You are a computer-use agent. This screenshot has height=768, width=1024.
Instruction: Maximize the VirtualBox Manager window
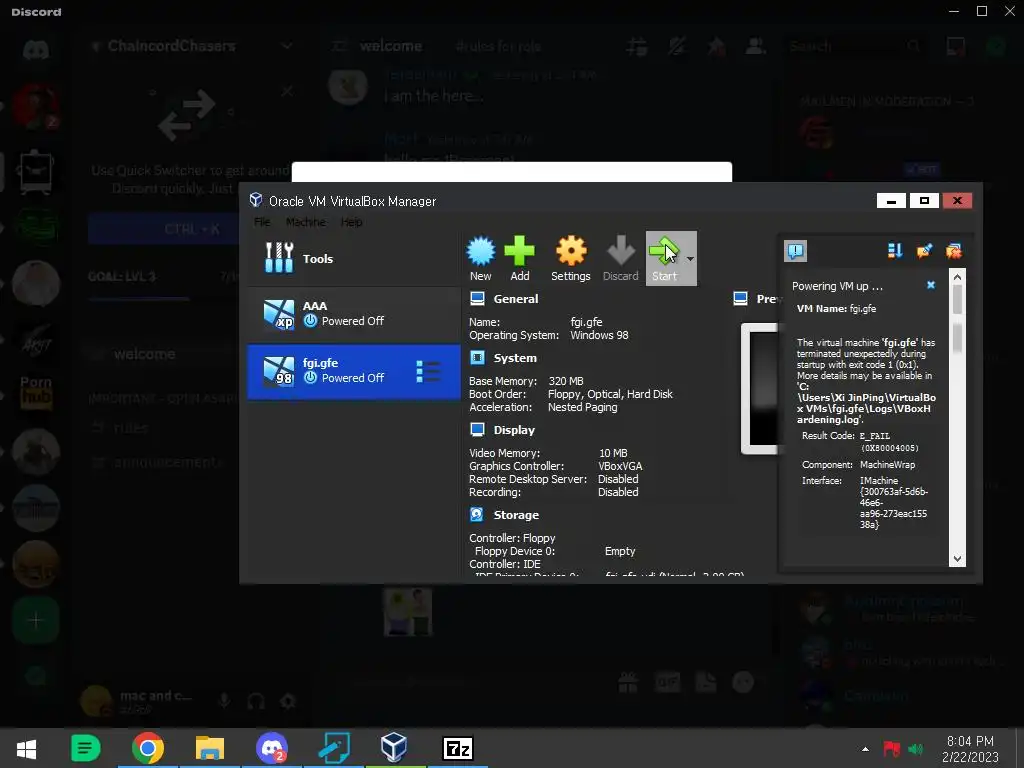pyautogui.click(x=924, y=200)
